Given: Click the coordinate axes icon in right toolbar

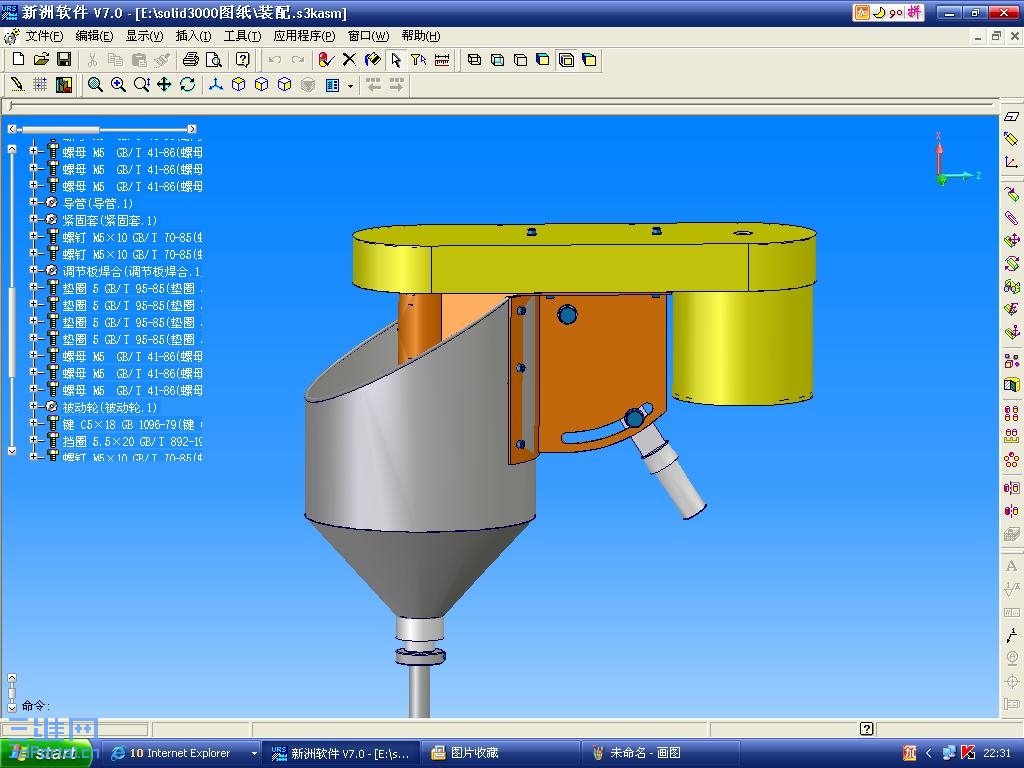Looking at the screenshot, I should (1011, 162).
